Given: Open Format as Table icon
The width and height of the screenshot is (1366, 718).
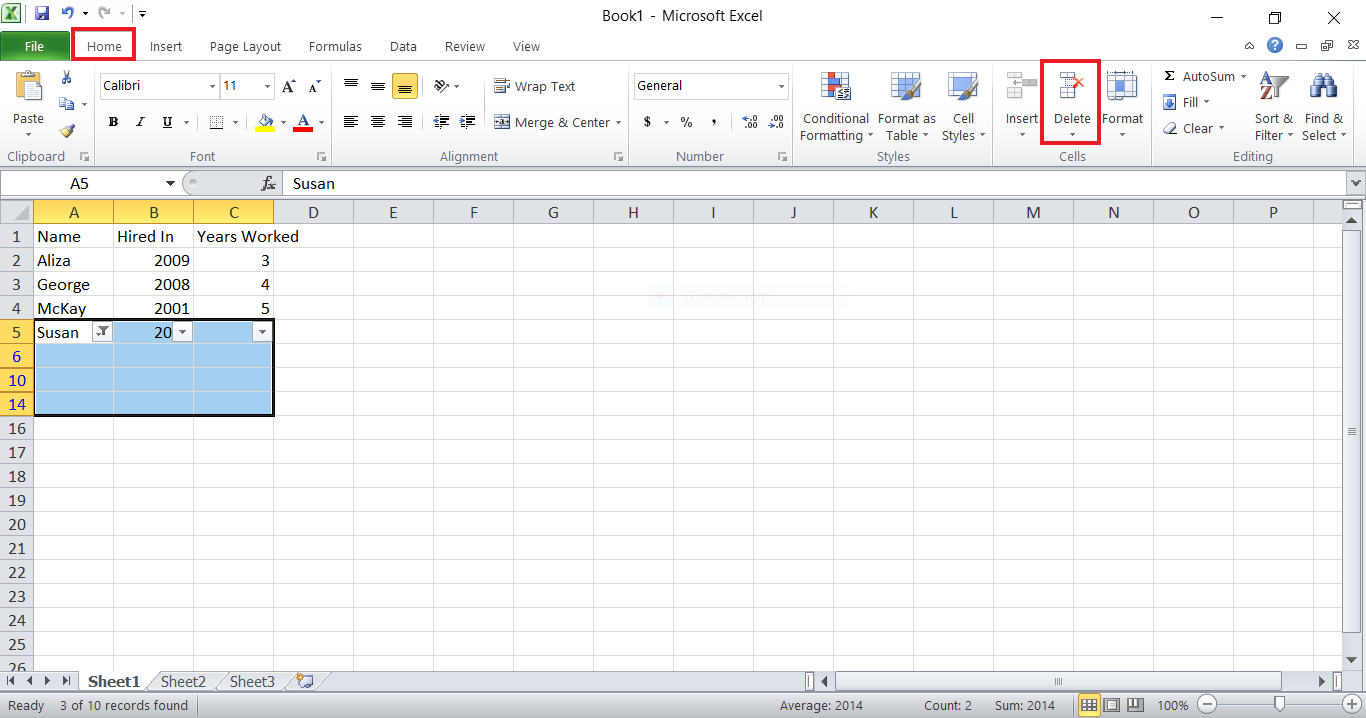Looking at the screenshot, I should click(x=906, y=88).
